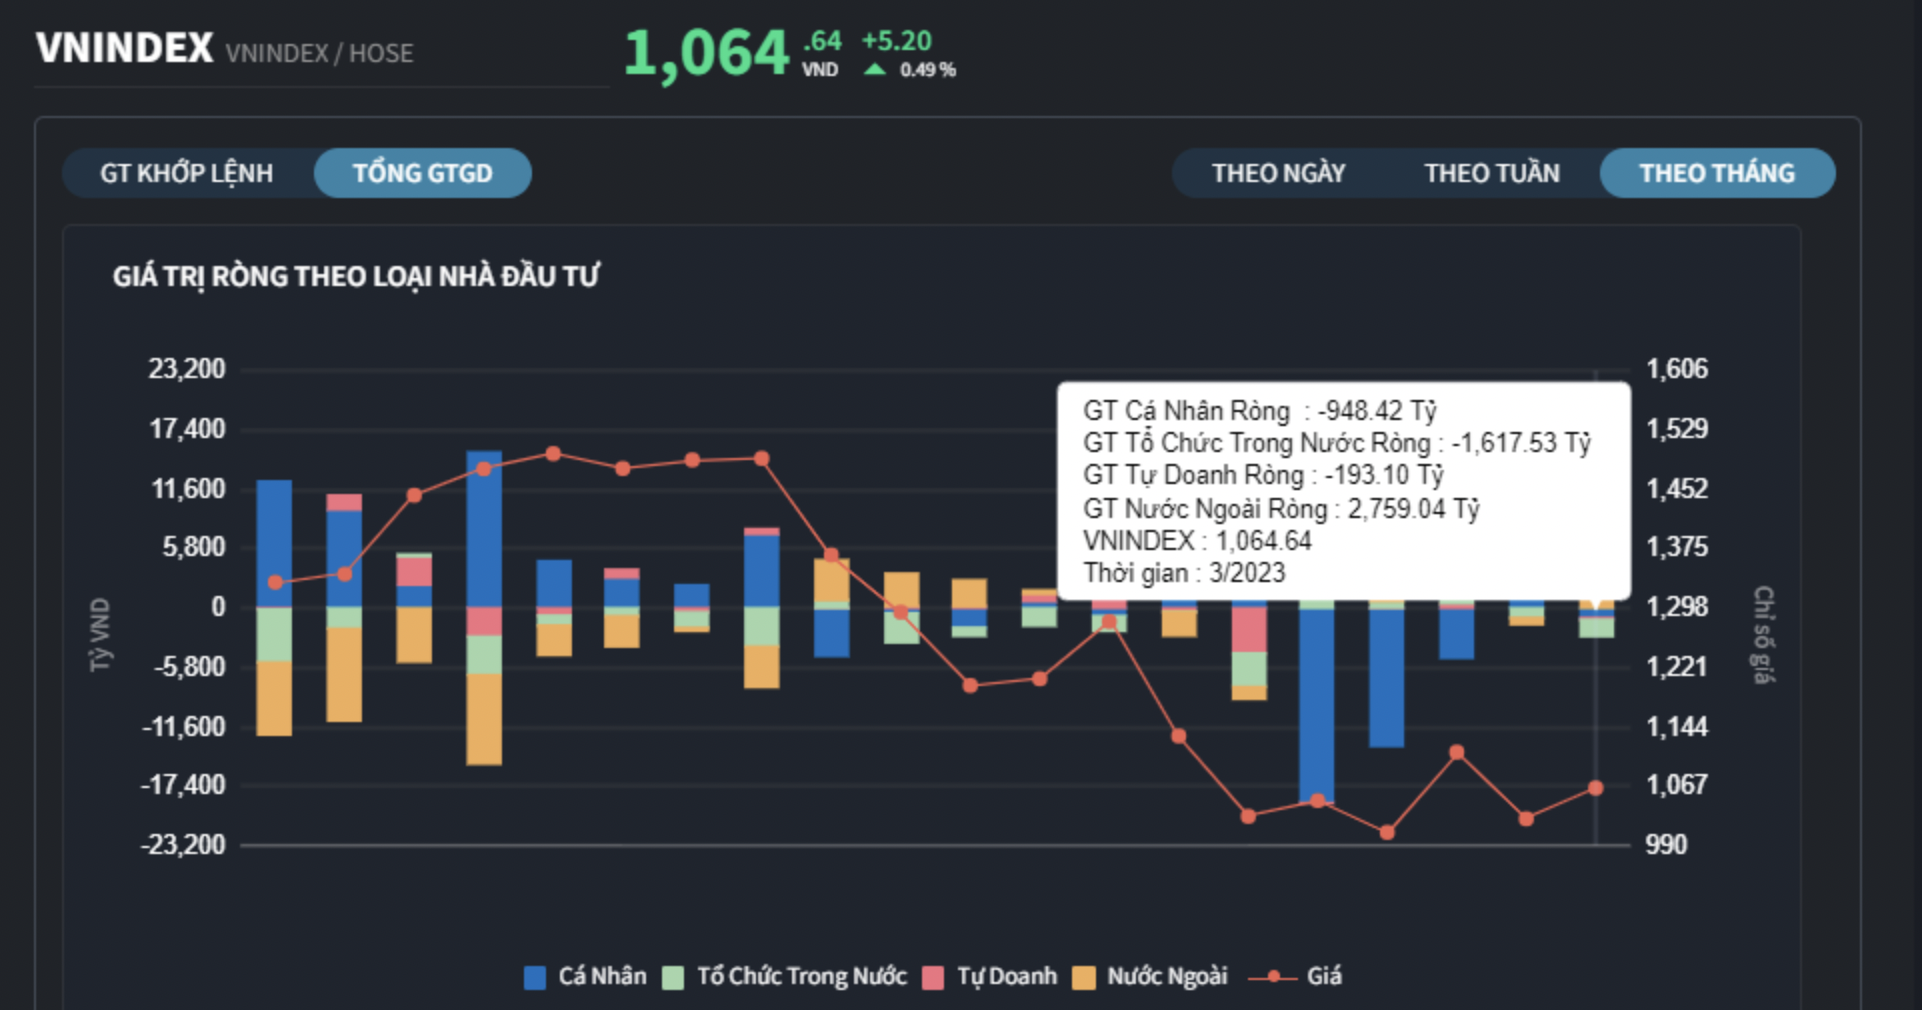Click the first price line data point
The width and height of the screenshot is (1922, 1010).
coord(275,582)
